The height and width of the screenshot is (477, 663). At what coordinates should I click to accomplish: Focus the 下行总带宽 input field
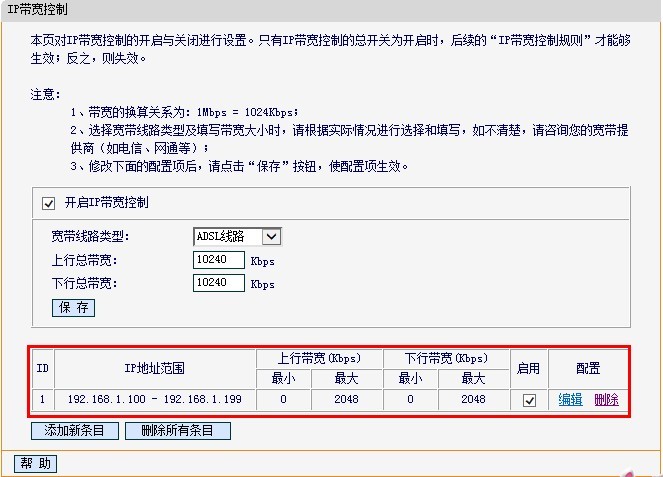pyautogui.click(x=219, y=283)
